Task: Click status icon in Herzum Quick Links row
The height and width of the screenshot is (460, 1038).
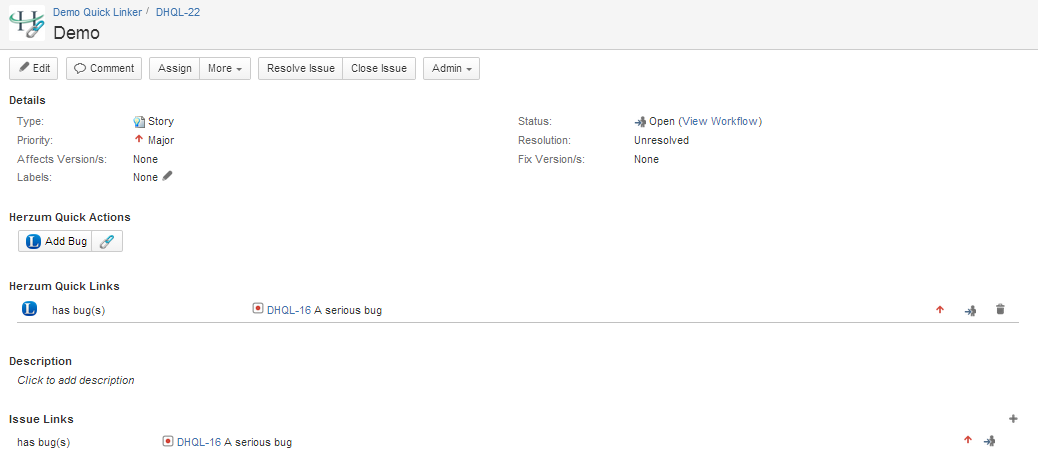Action: point(969,311)
